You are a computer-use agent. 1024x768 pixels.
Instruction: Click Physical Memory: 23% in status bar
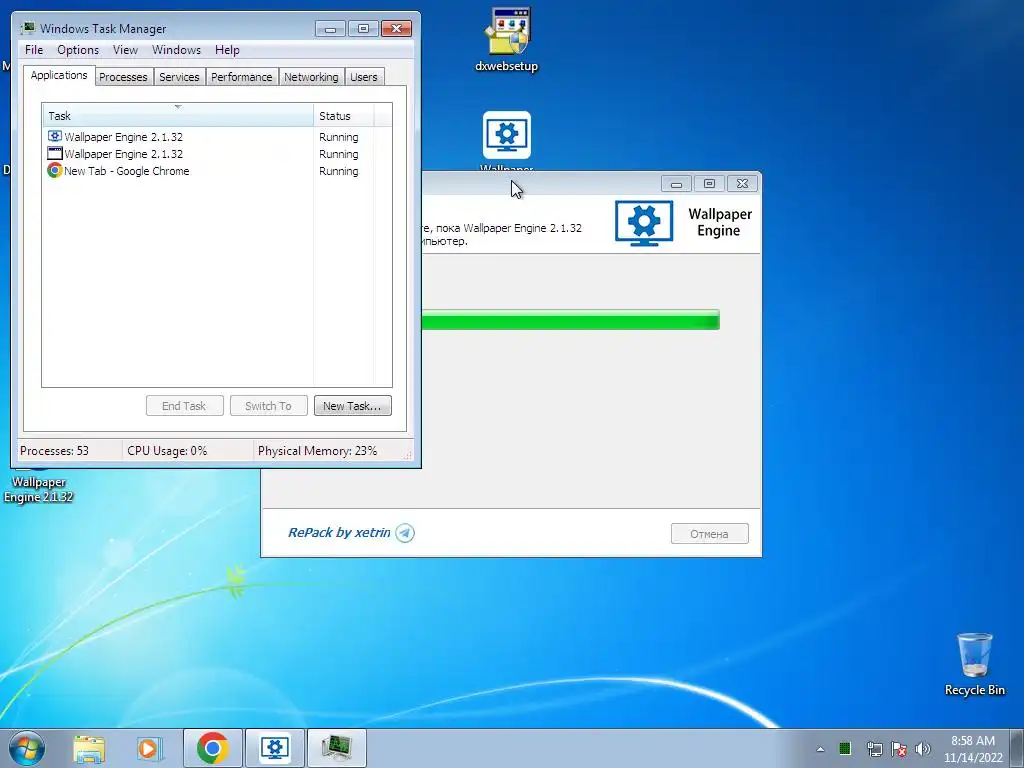point(317,451)
